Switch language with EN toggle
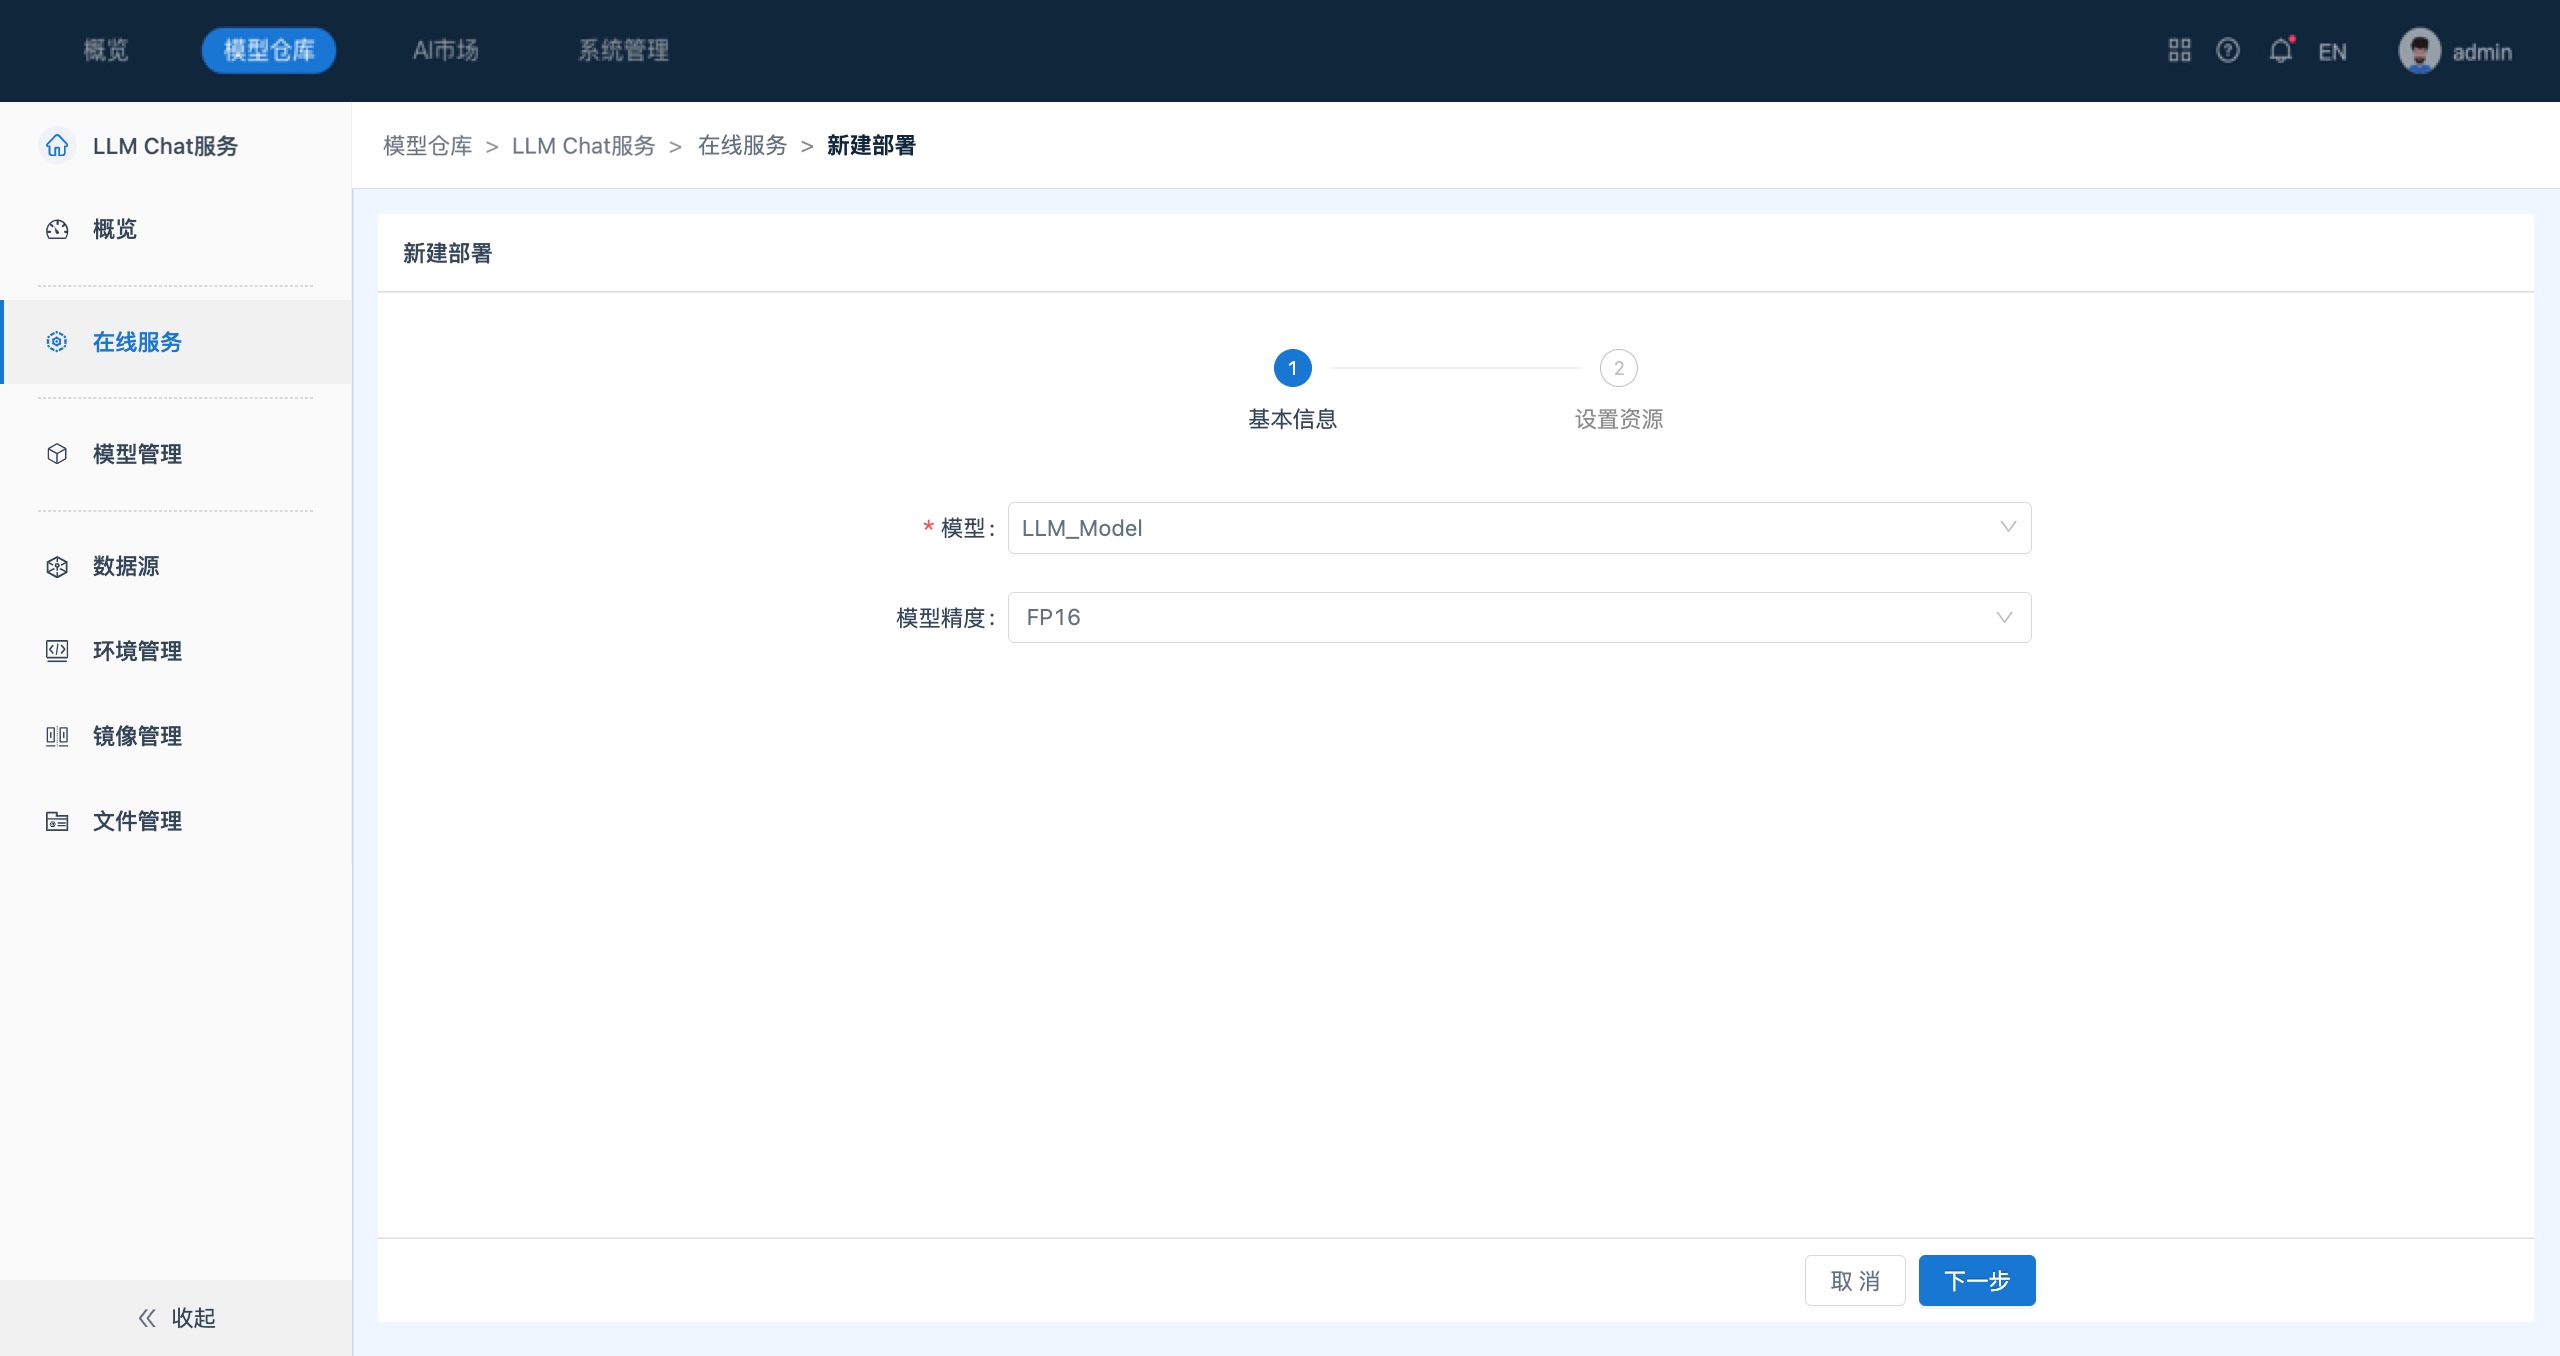The height and width of the screenshot is (1356, 2560). click(x=2332, y=52)
